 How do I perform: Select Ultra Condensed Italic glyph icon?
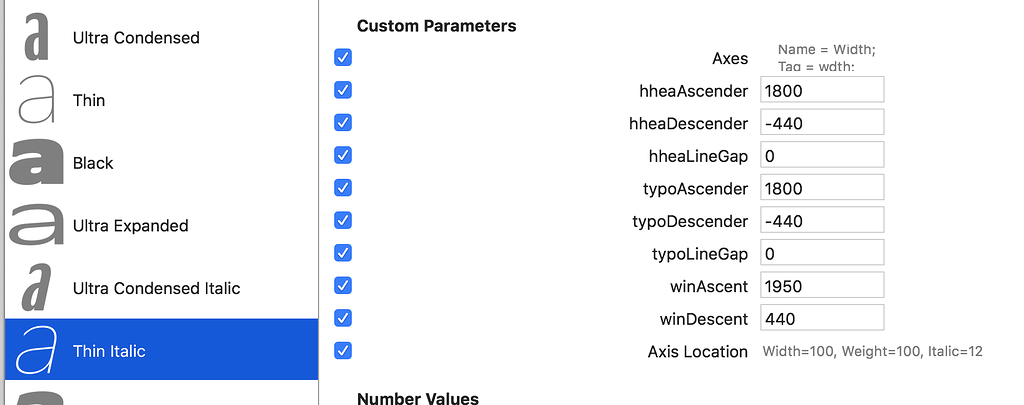37,288
